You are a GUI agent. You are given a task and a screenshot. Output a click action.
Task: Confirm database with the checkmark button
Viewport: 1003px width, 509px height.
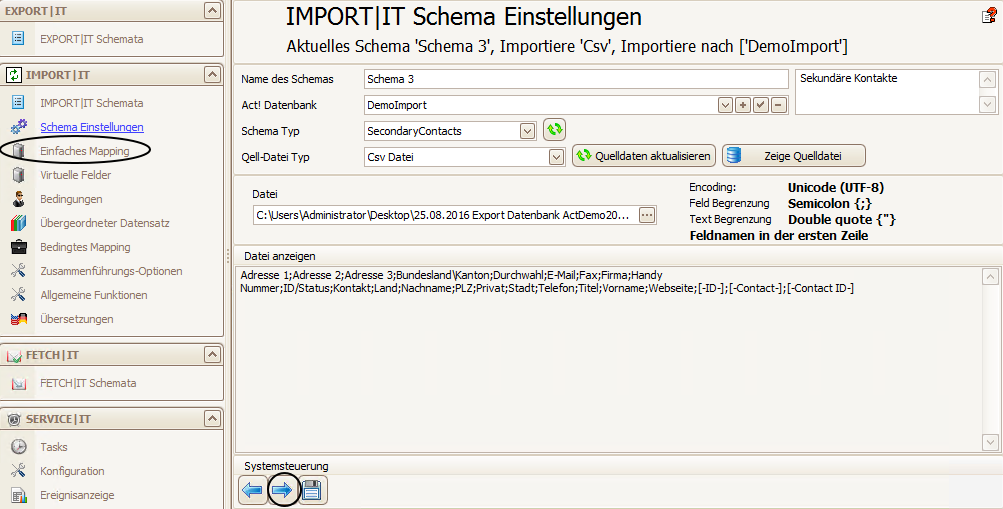761,105
